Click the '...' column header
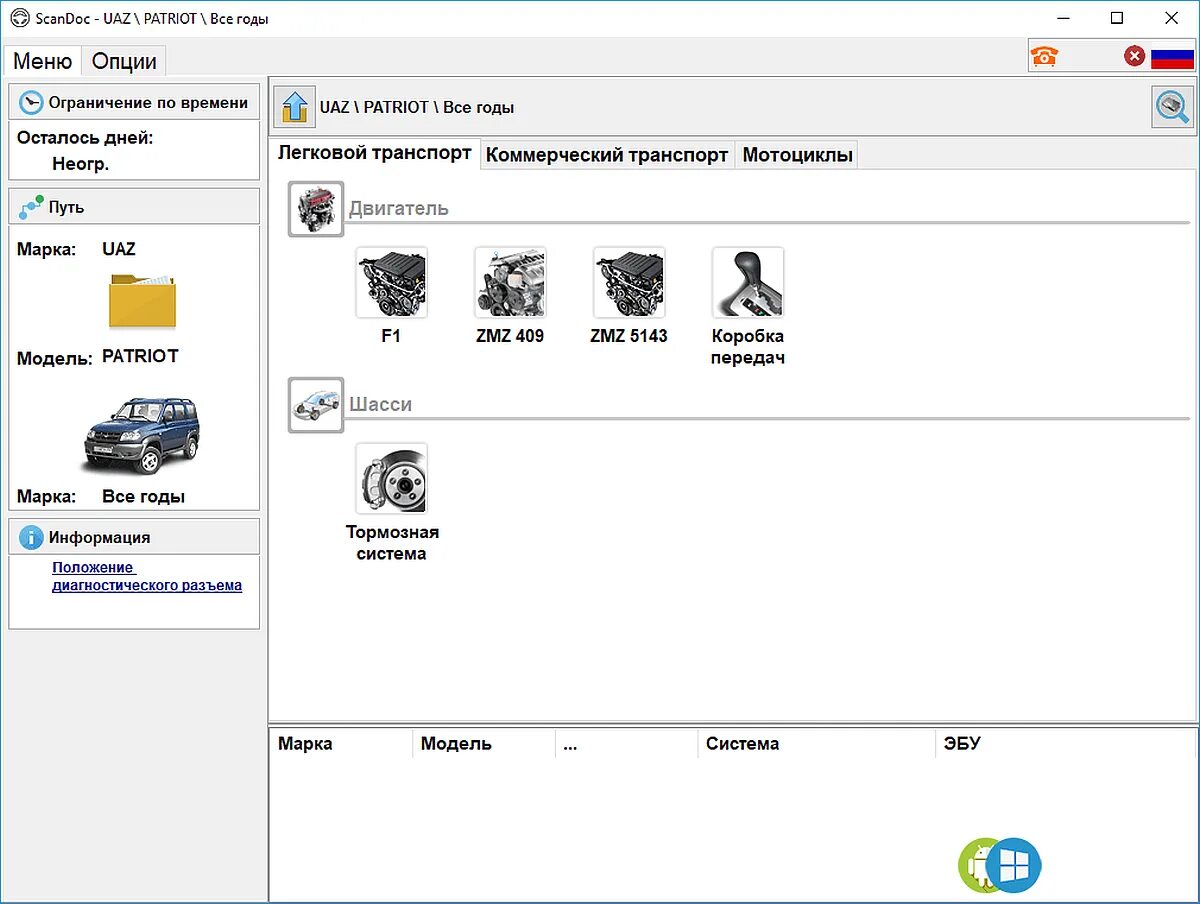 coord(626,743)
